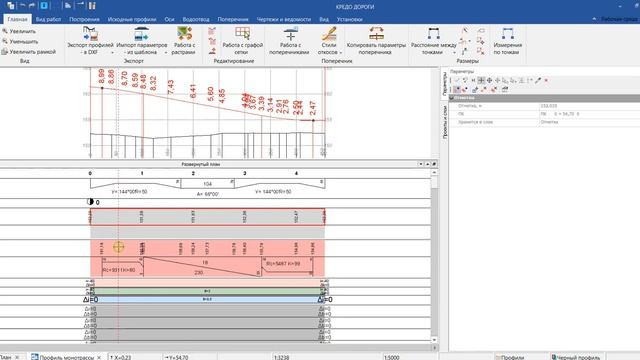Click the bottom small icon in the Редактирование group
This screenshot has height=360, width=640.
pyautogui.click(x=212, y=51)
